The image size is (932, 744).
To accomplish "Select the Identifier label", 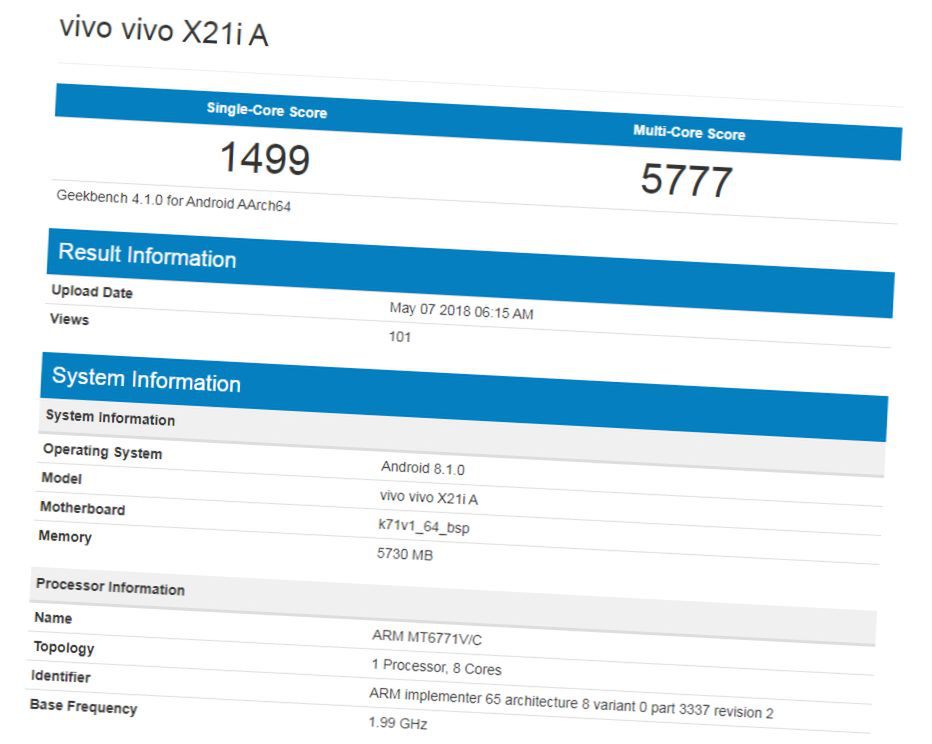I will [61, 676].
